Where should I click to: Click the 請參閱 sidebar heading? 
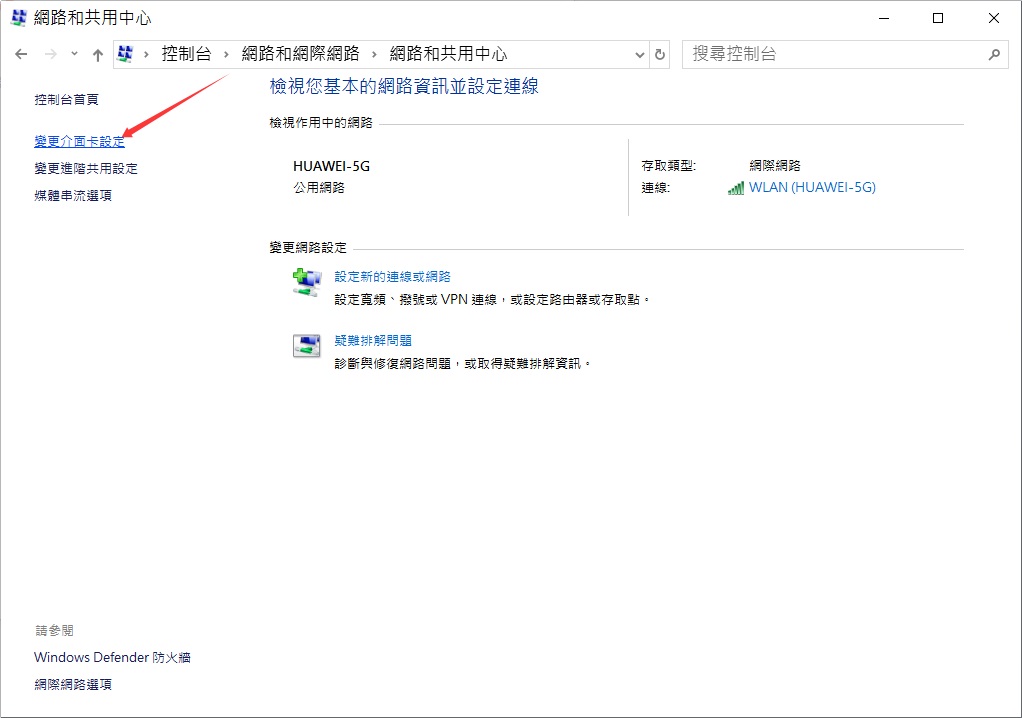[54, 631]
